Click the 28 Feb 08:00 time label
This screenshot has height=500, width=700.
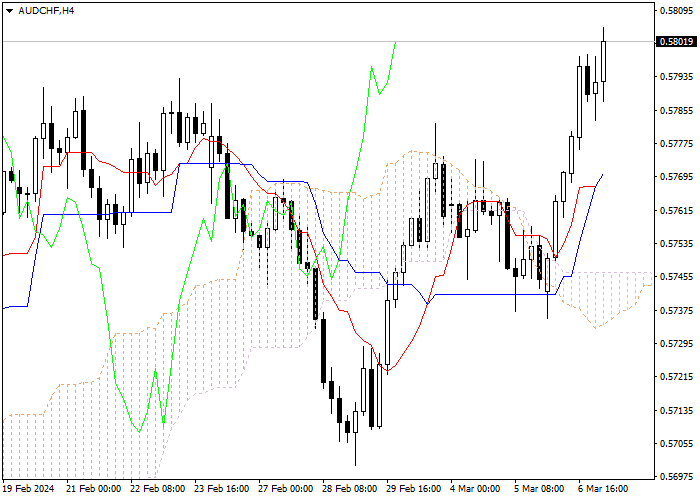coord(350,489)
